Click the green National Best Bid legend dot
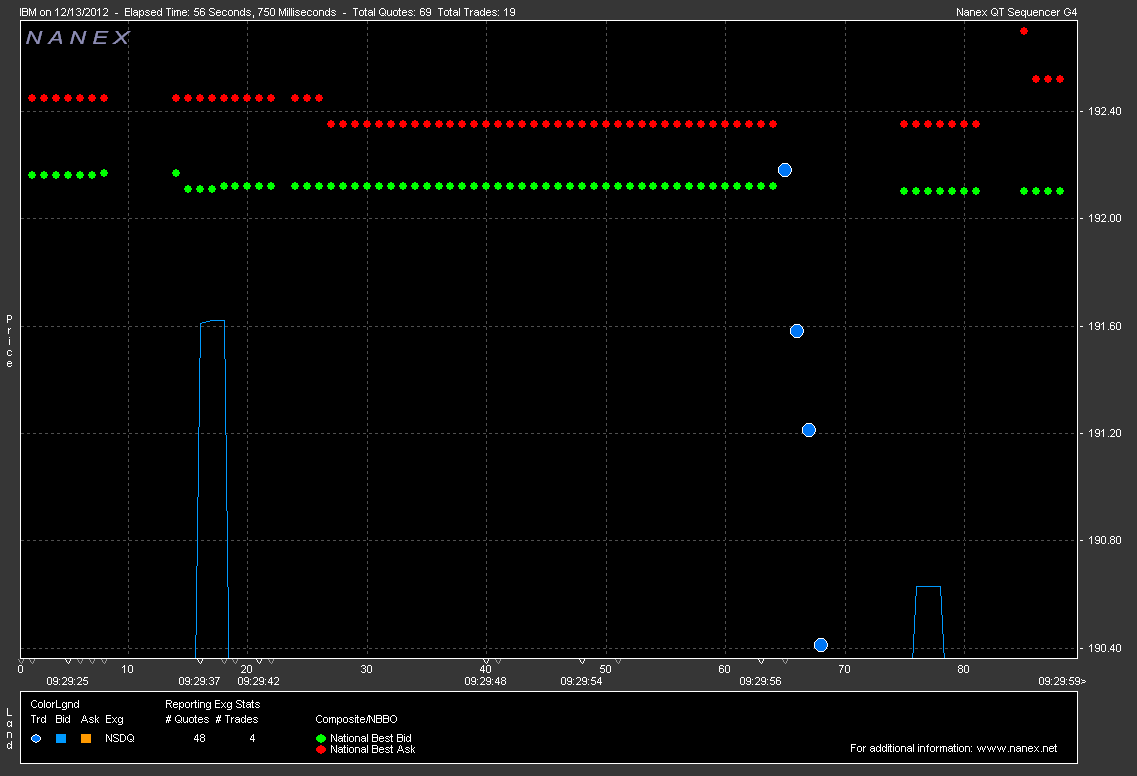This screenshot has width=1137, height=776. [321, 738]
